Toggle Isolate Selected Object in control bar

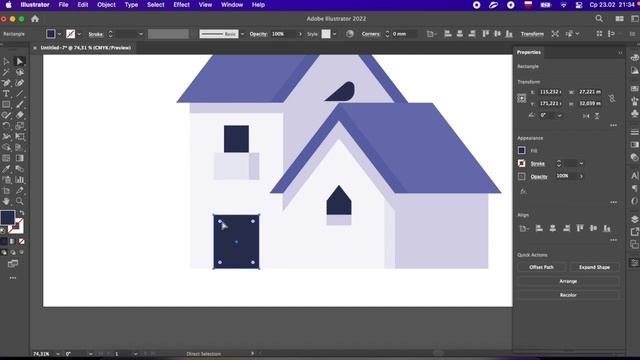click(555, 34)
